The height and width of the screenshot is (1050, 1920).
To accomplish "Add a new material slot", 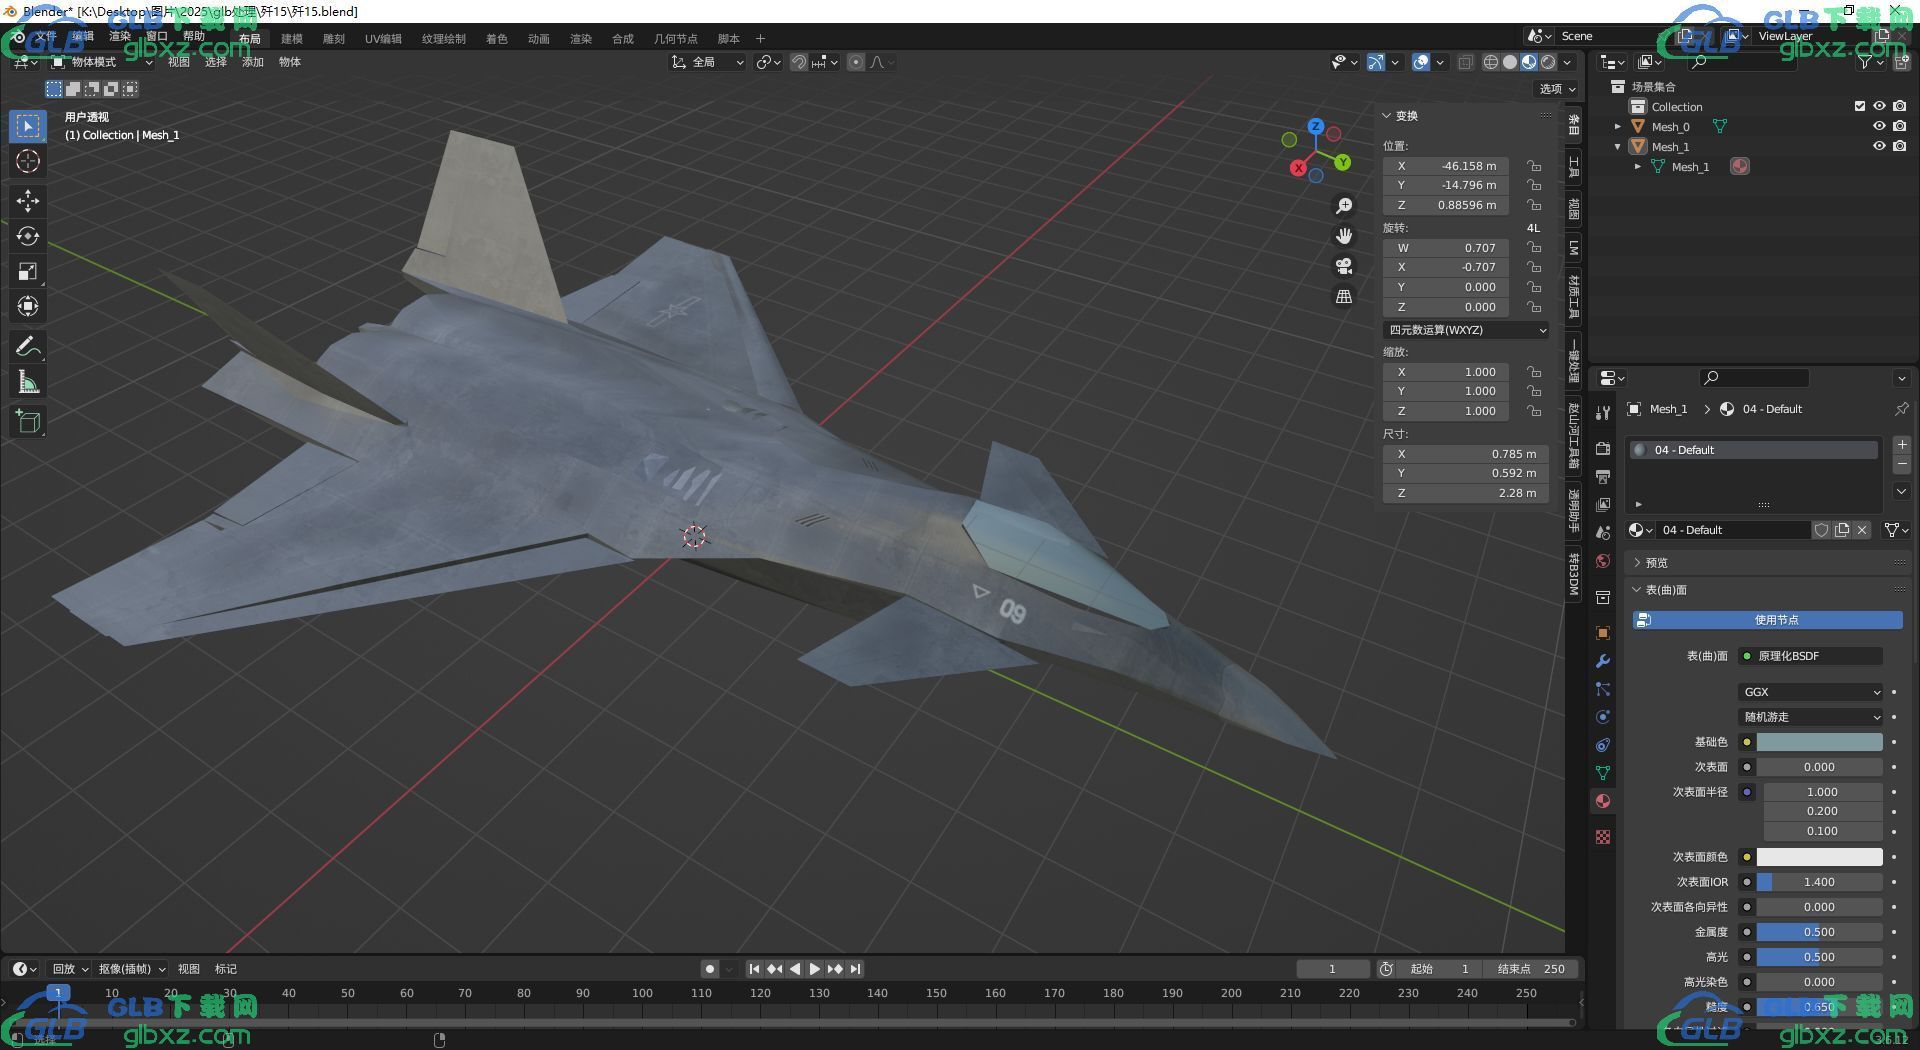I will coord(1902,445).
